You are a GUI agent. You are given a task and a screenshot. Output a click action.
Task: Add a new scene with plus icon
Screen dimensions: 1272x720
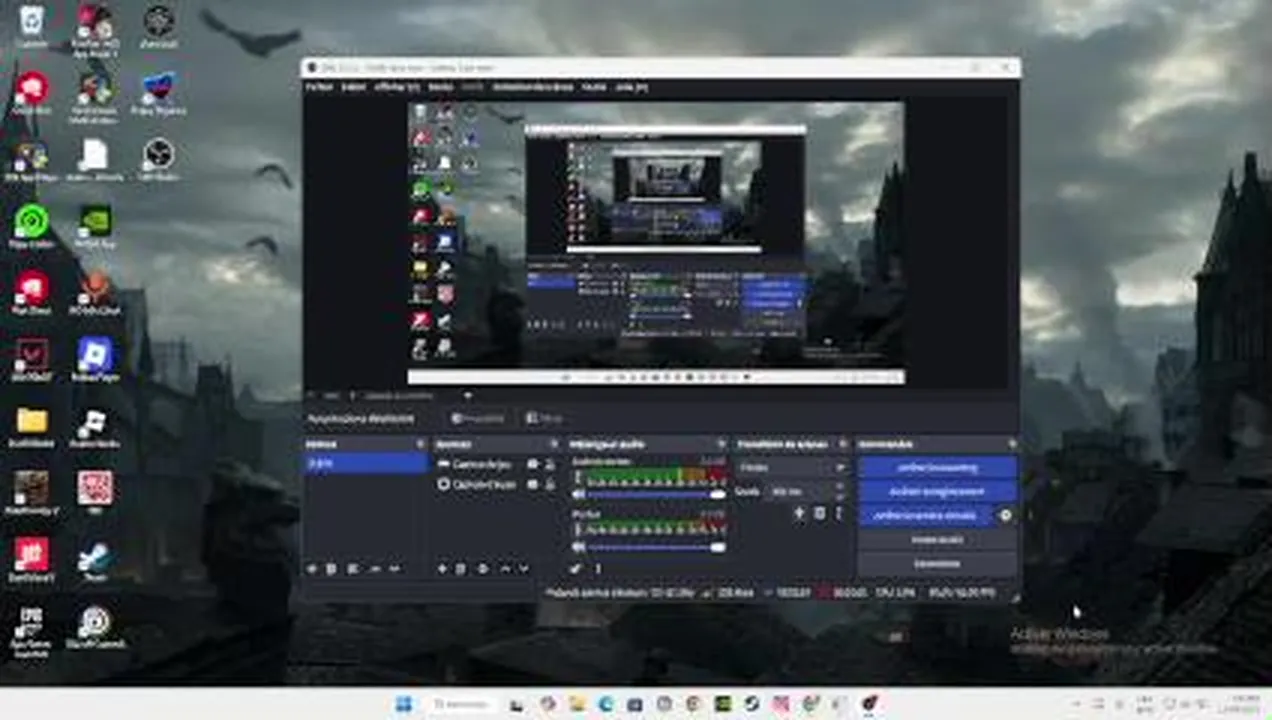(311, 569)
